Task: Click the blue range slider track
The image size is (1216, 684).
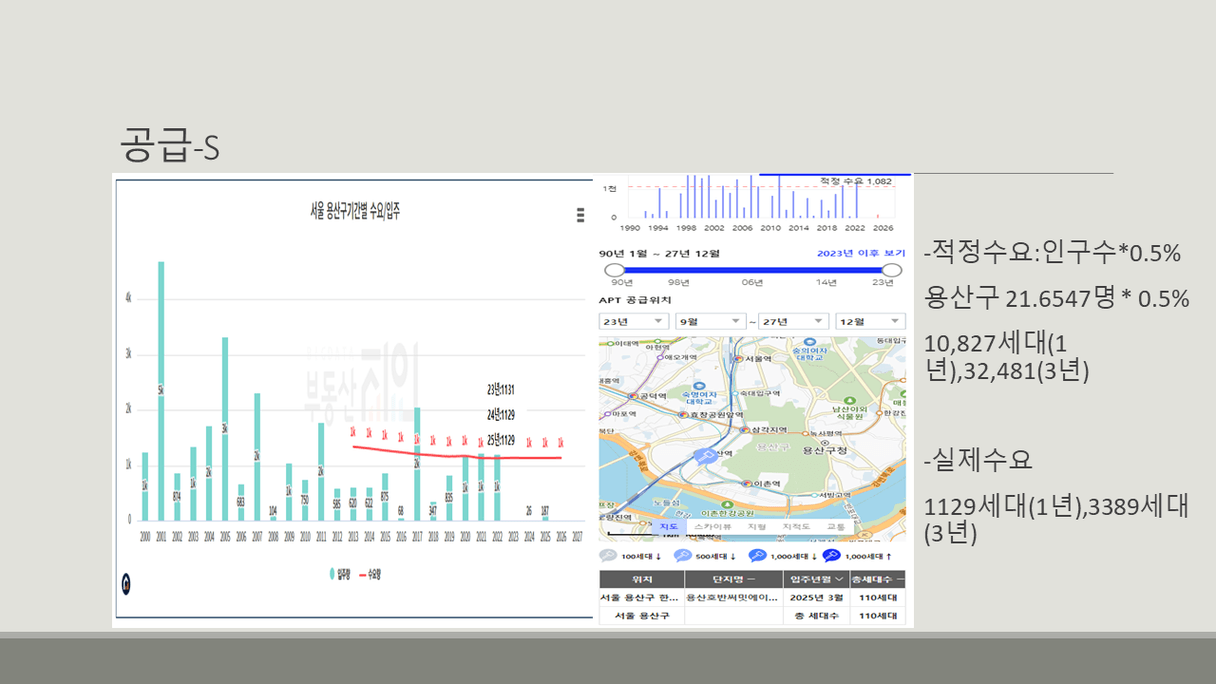Action: point(753,270)
